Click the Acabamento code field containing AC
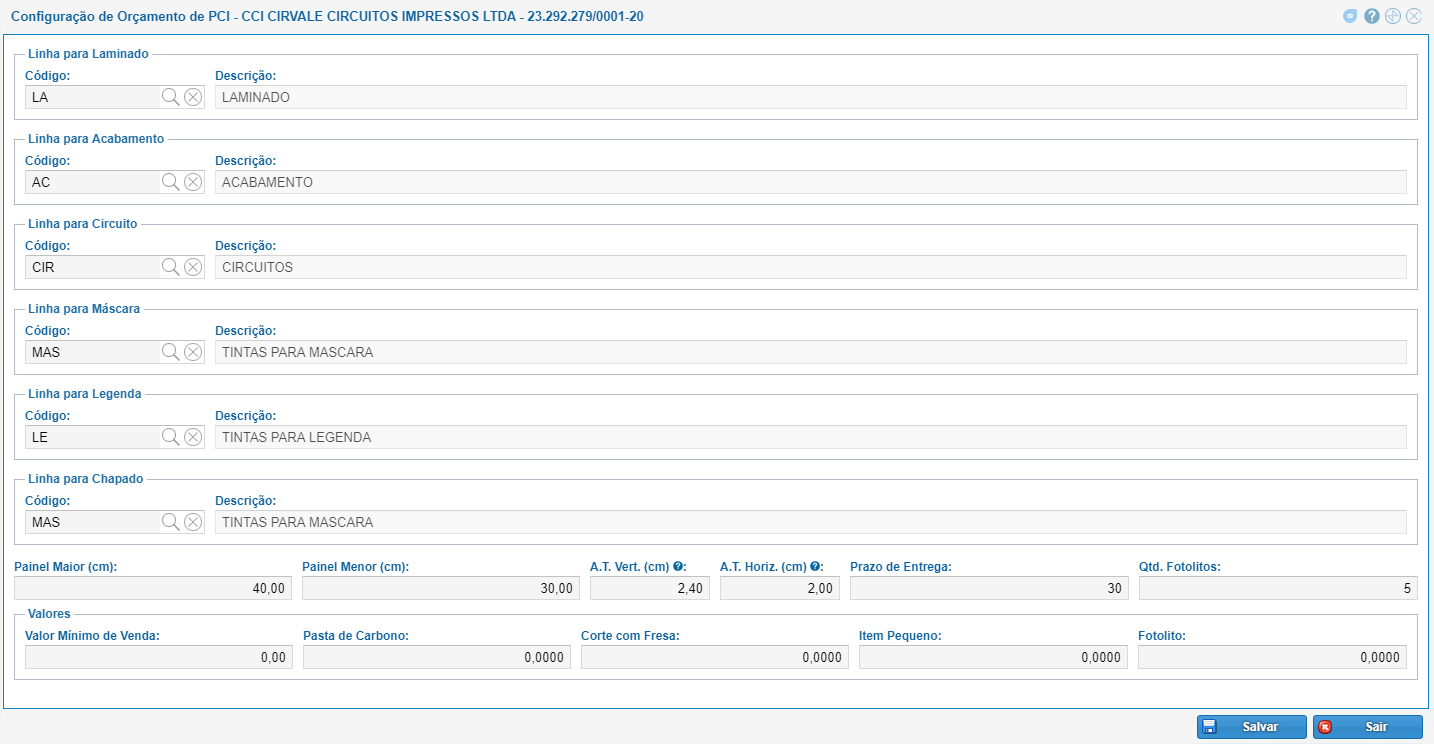Image resolution: width=1434 pixels, height=744 pixels. [92, 182]
